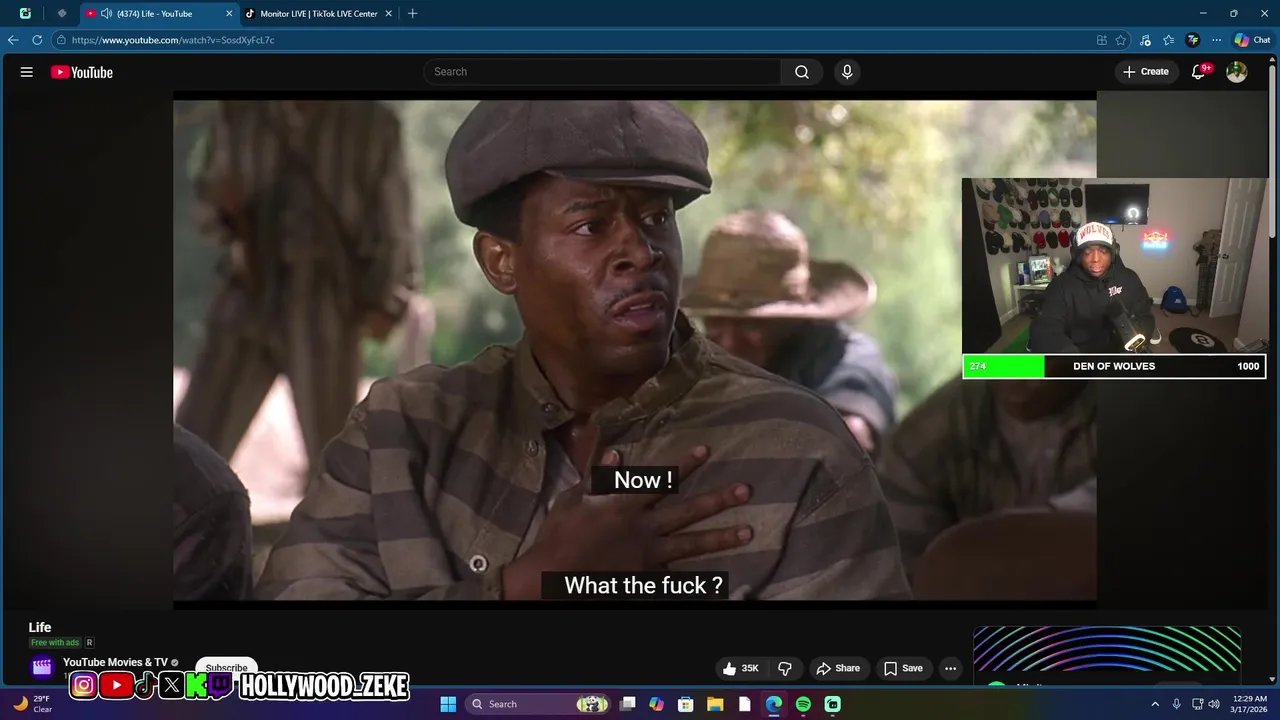Screen dimensions: 1280x720
Task: Mute the YouTube tab via speaker icon
Action: click(106, 14)
